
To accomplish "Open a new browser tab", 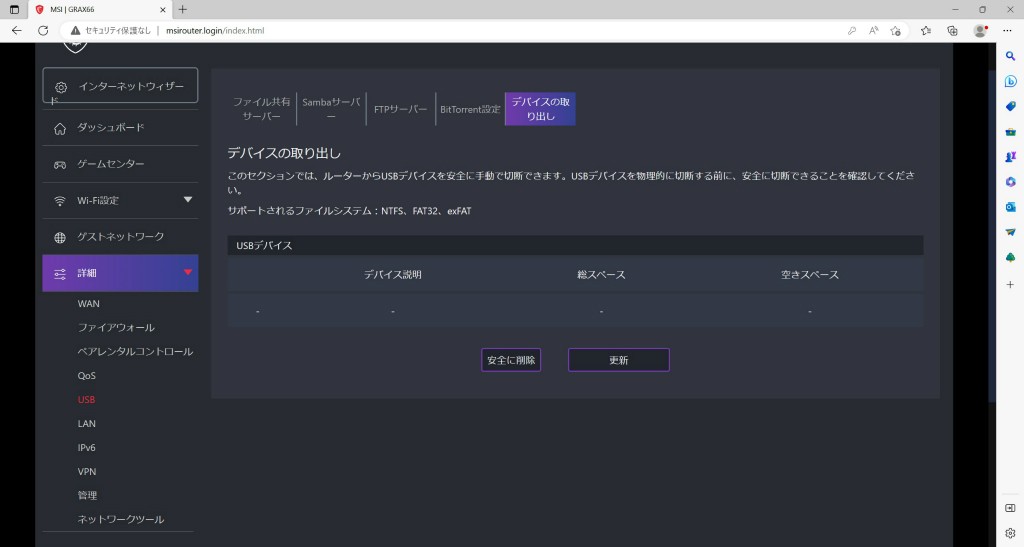I will click(x=183, y=10).
